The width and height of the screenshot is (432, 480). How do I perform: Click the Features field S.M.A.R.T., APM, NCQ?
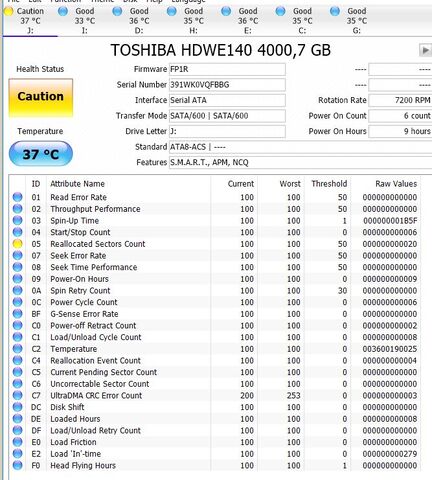tap(300, 163)
